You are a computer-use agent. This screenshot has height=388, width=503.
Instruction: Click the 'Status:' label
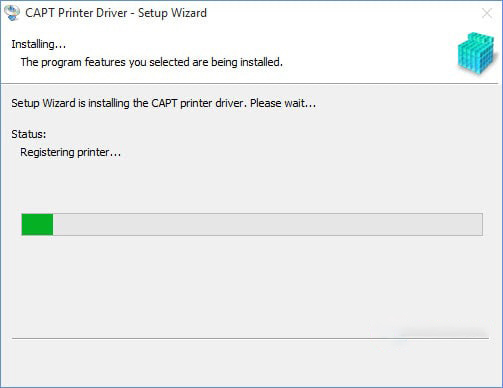pos(29,134)
